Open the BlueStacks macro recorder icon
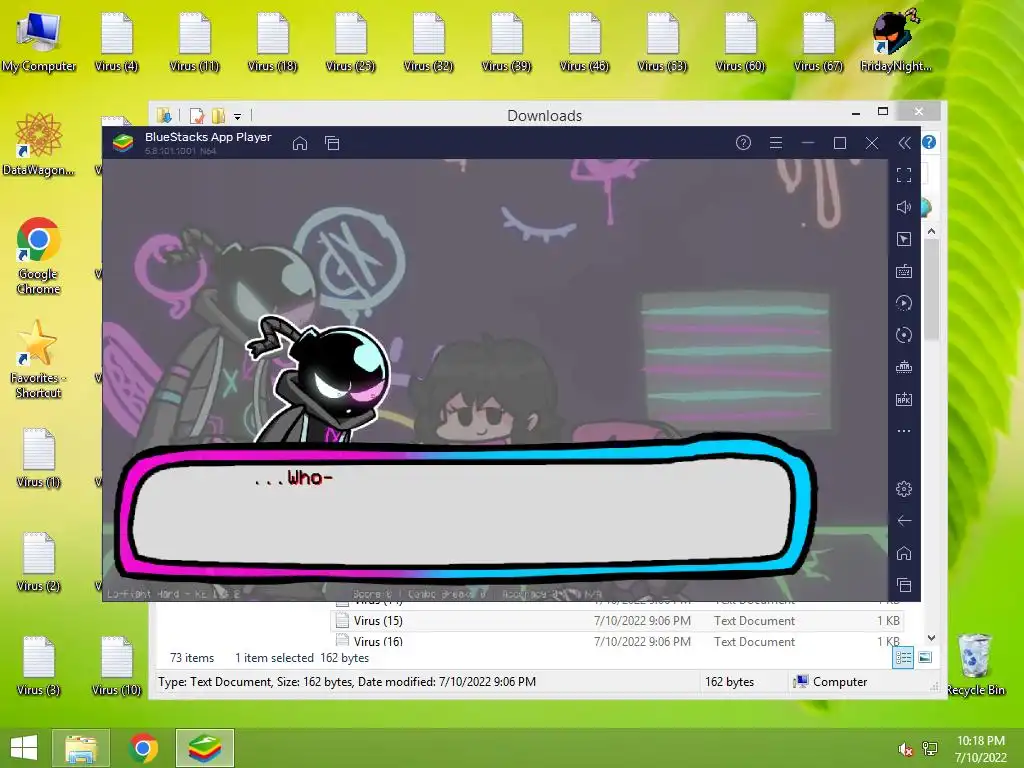 click(904, 303)
